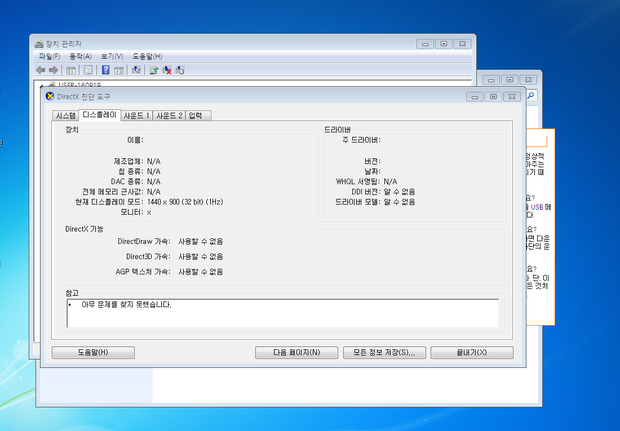This screenshot has height=431, width=620.
Task: Switch to the 입력 tab
Action: click(x=195, y=116)
